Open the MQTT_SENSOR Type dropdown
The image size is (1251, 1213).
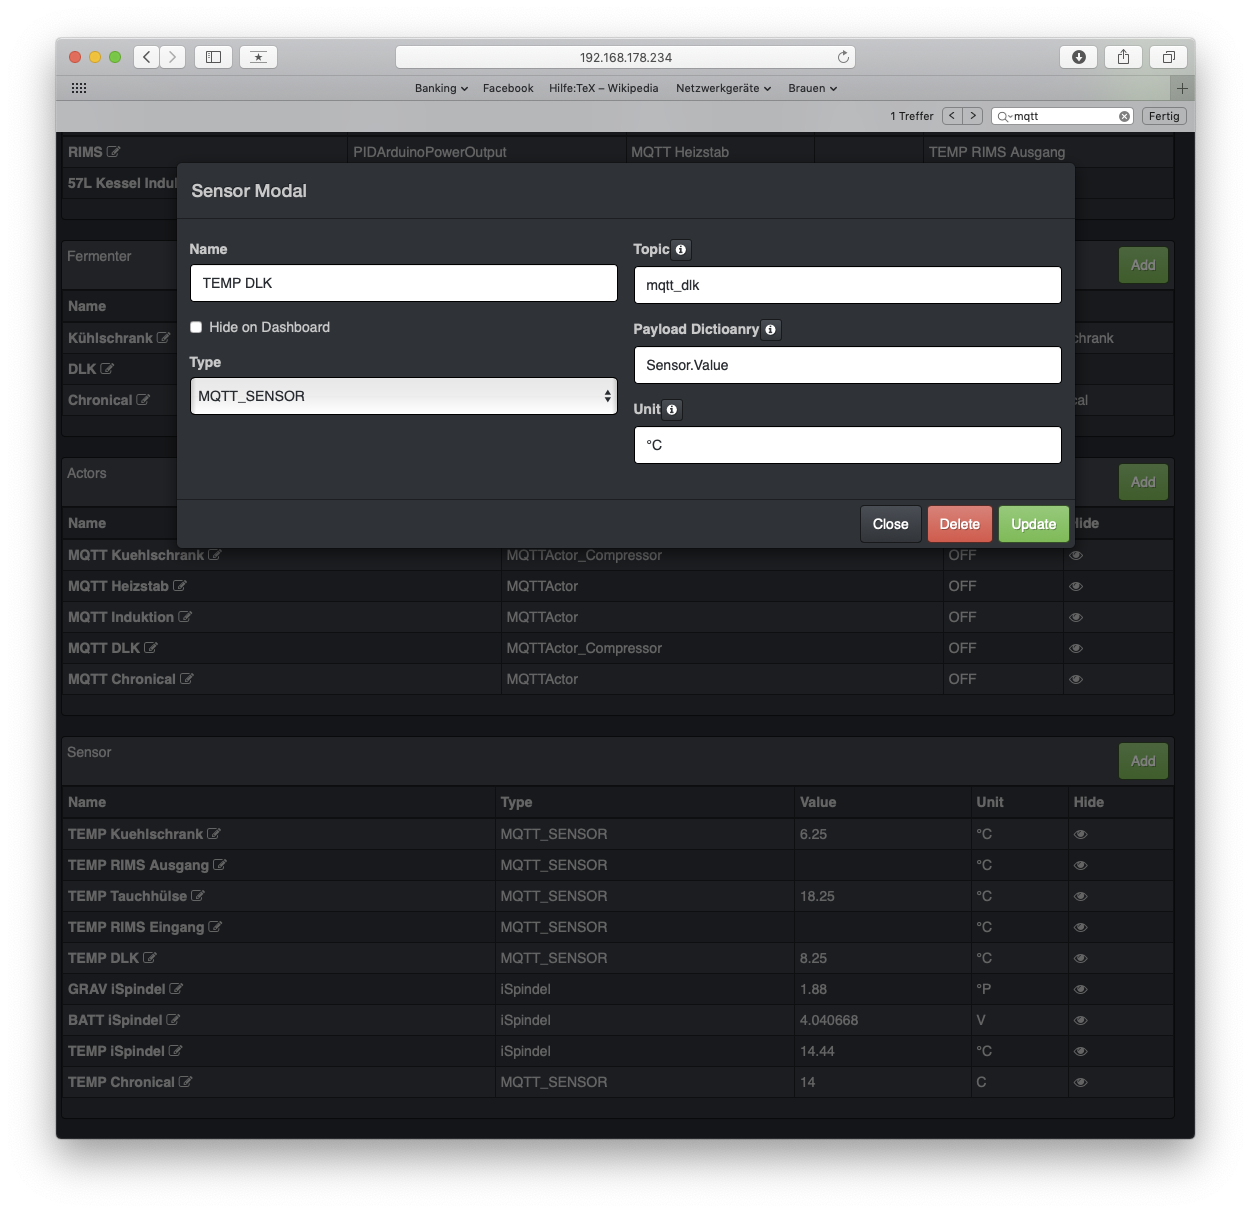[403, 396]
